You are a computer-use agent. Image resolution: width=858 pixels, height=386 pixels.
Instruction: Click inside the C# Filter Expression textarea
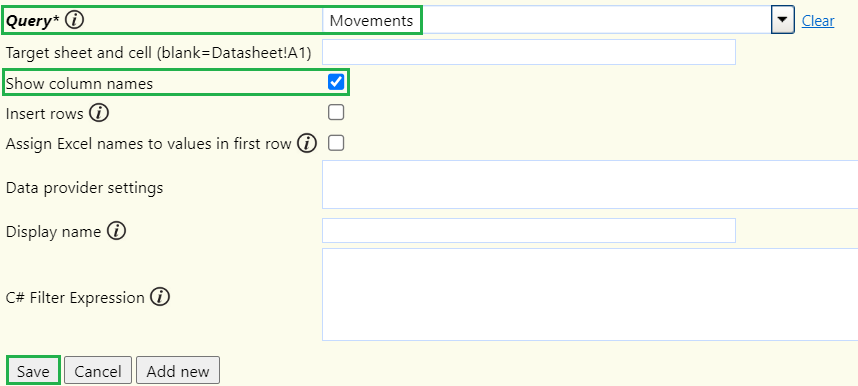(590, 295)
